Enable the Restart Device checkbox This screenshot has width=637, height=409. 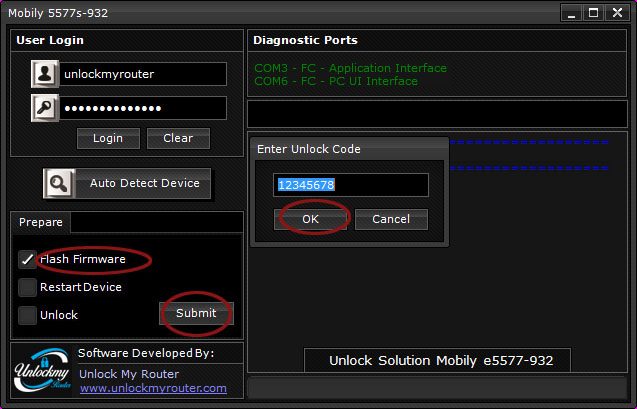point(27,287)
